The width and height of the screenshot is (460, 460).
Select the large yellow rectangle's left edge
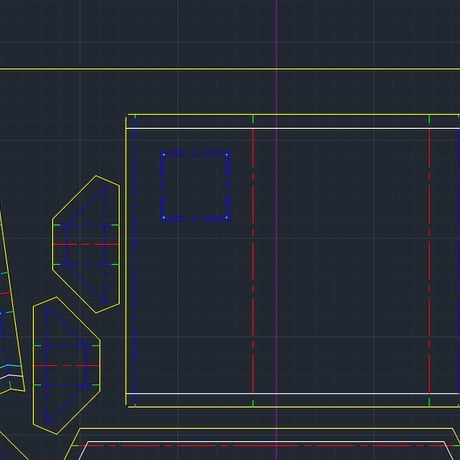click(x=126, y=260)
